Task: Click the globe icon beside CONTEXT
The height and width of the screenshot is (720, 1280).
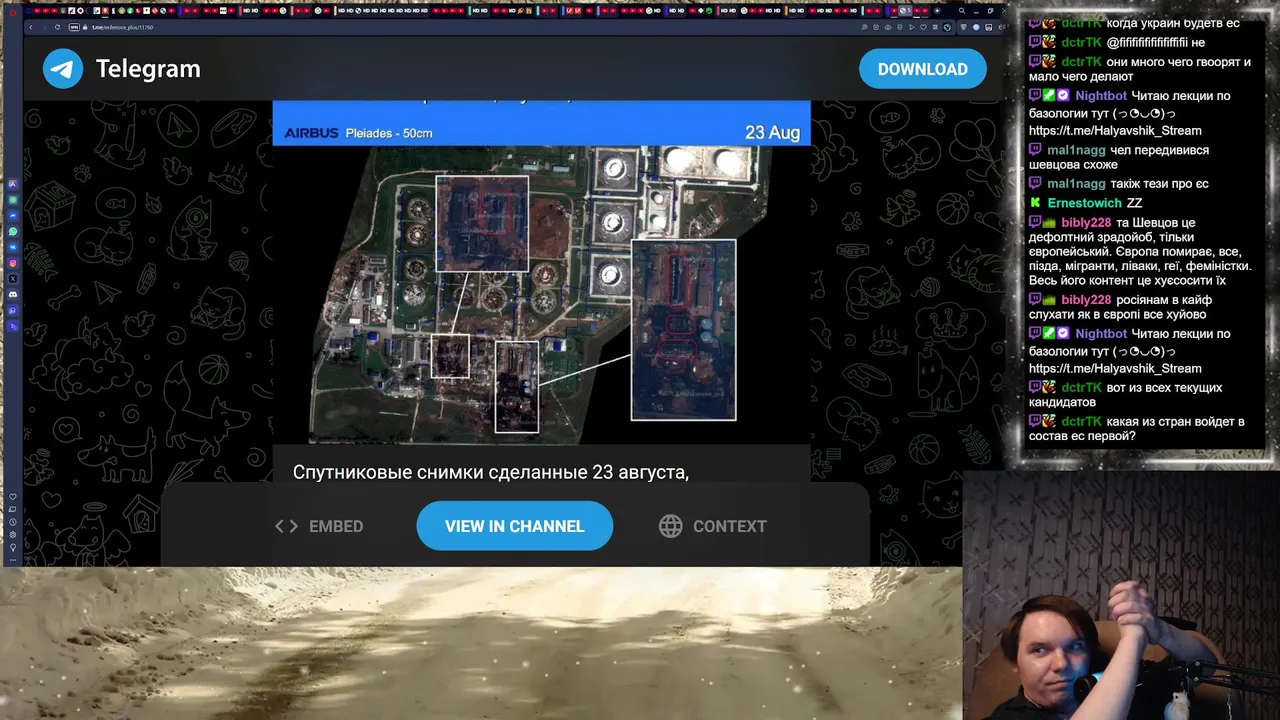Action: pos(670,526)
